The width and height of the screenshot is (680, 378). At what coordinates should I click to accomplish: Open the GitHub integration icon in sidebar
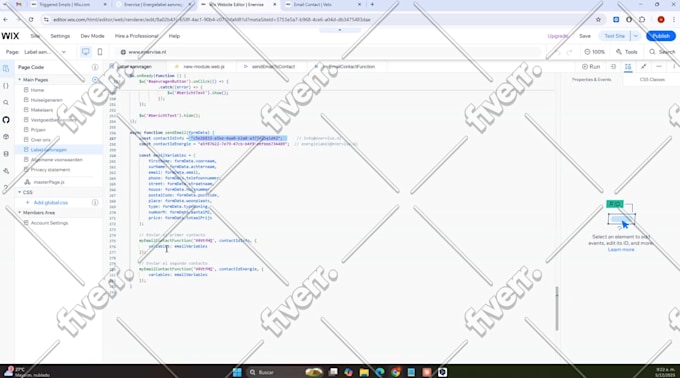[6, 120]
